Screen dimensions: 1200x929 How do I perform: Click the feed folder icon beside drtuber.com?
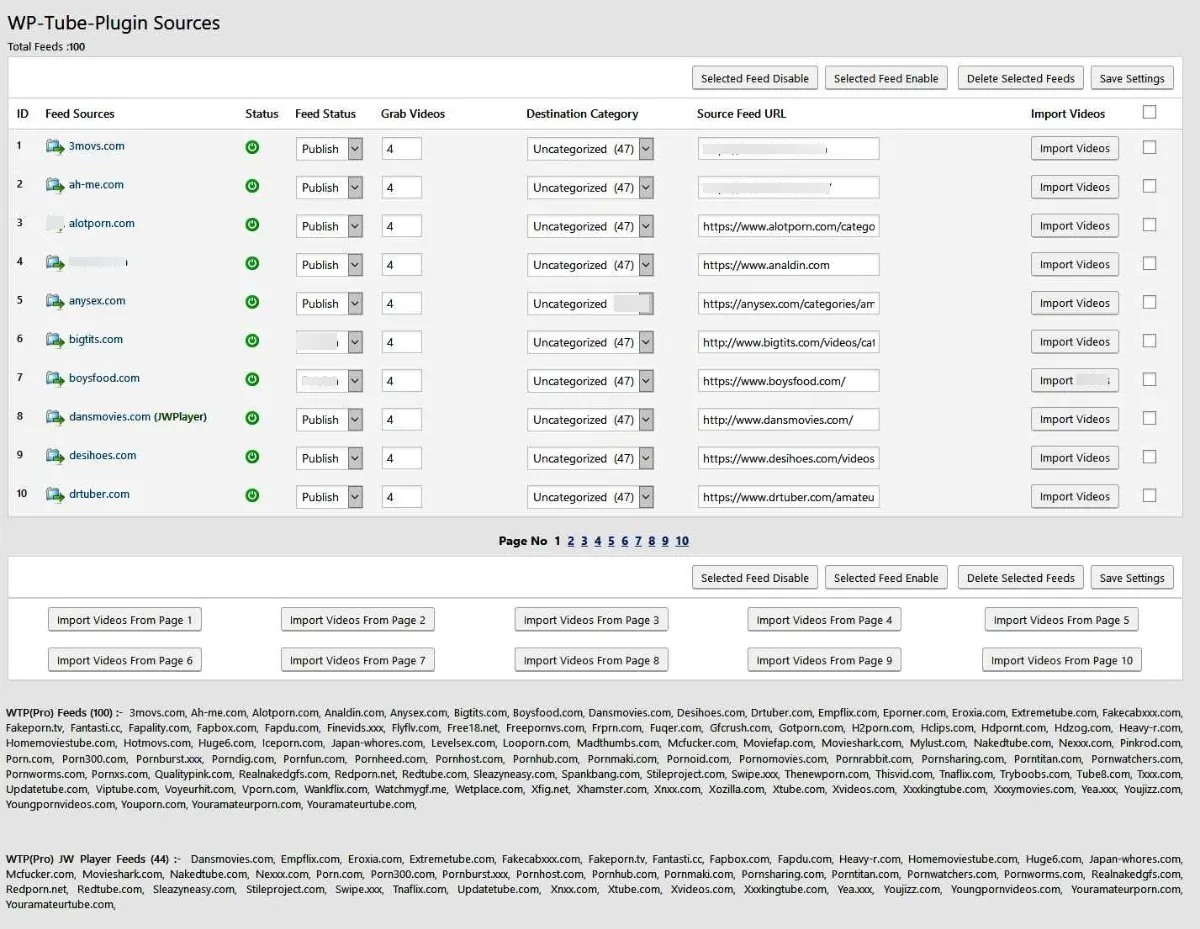(x=55, y=495)
